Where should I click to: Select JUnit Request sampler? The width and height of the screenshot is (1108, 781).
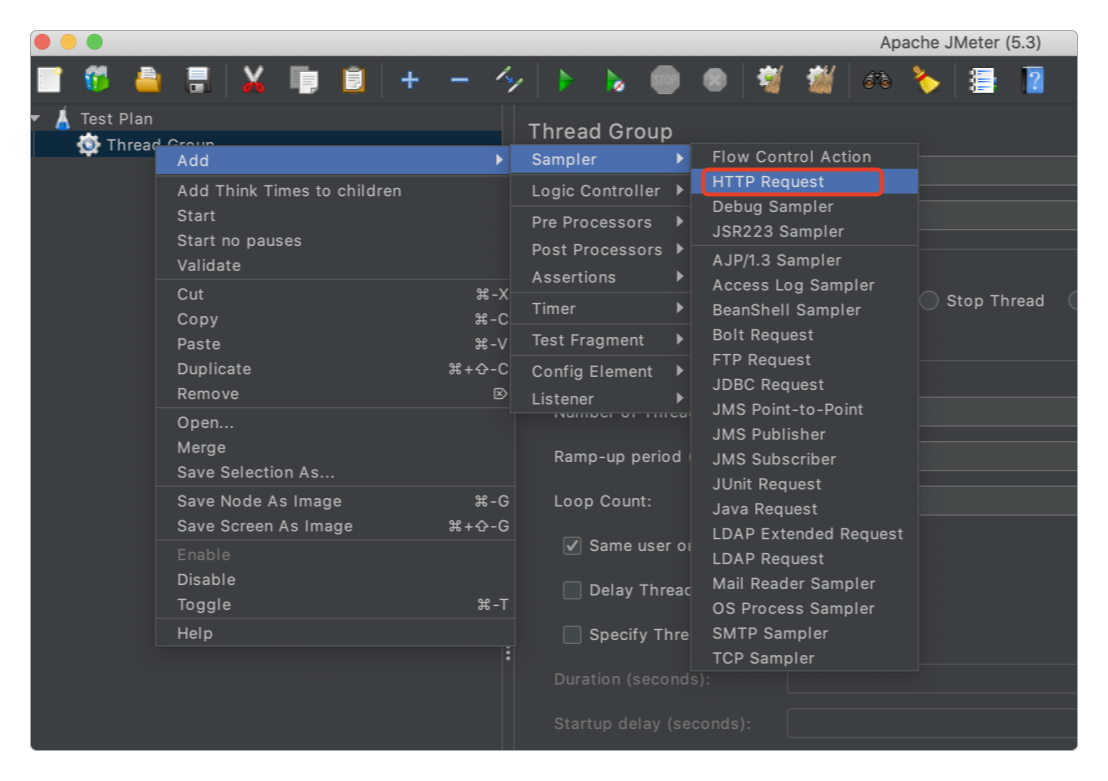pyautogui.click(x=805, y=484)
